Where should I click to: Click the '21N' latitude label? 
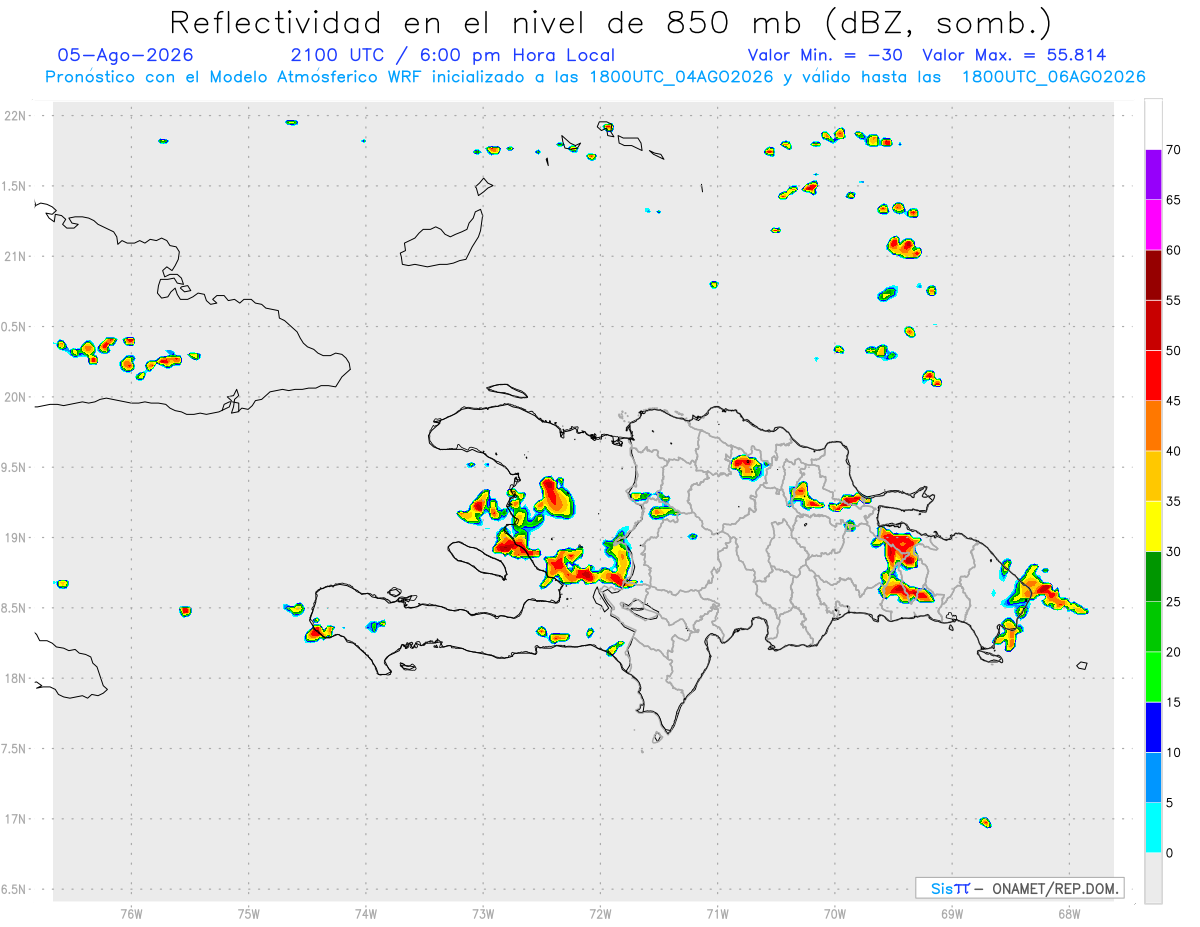pyautogui.click(x=17, y=256)
